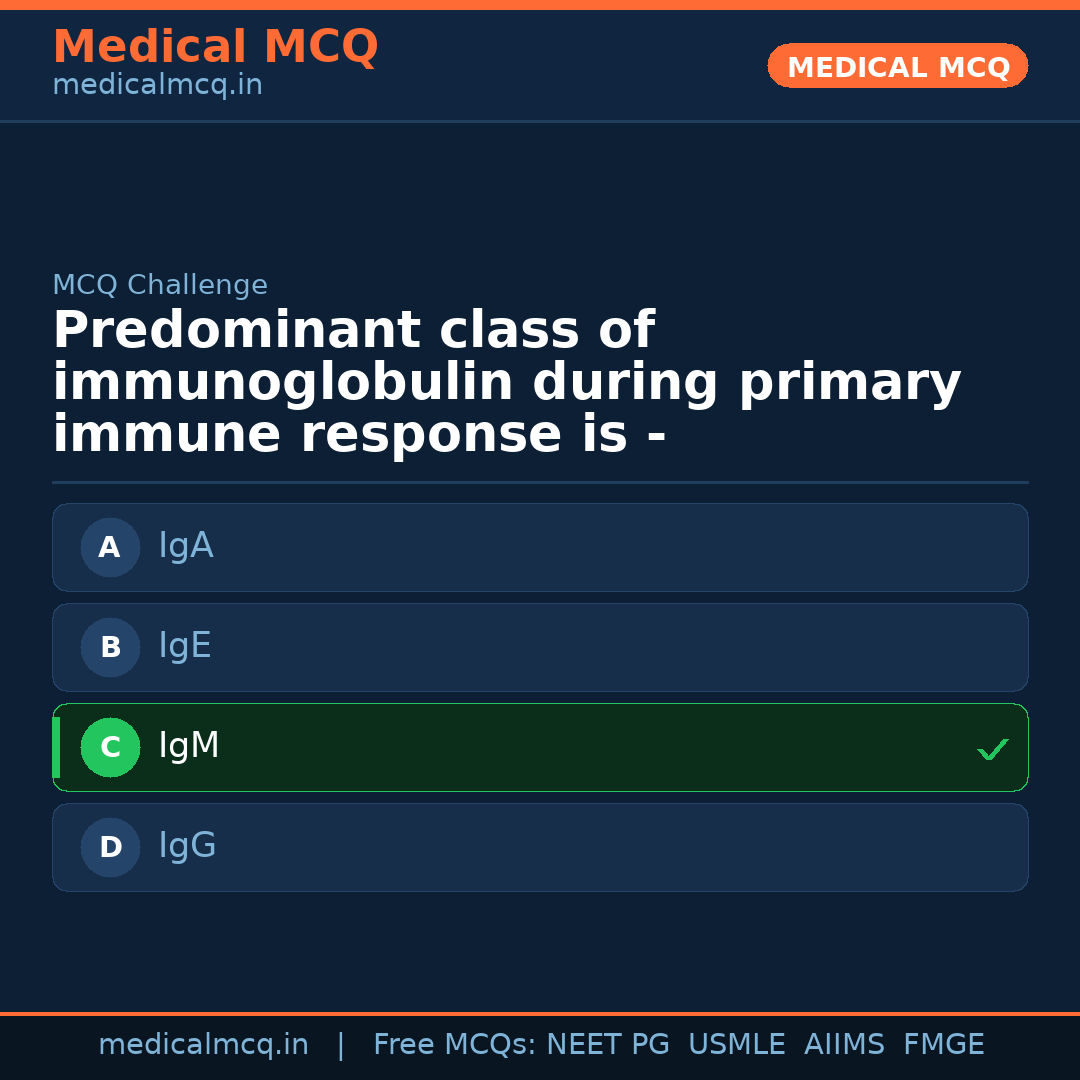Open medicalmcq.in link under the header title
This screenshot has width=1080, height=1080.
pos(157,86)
